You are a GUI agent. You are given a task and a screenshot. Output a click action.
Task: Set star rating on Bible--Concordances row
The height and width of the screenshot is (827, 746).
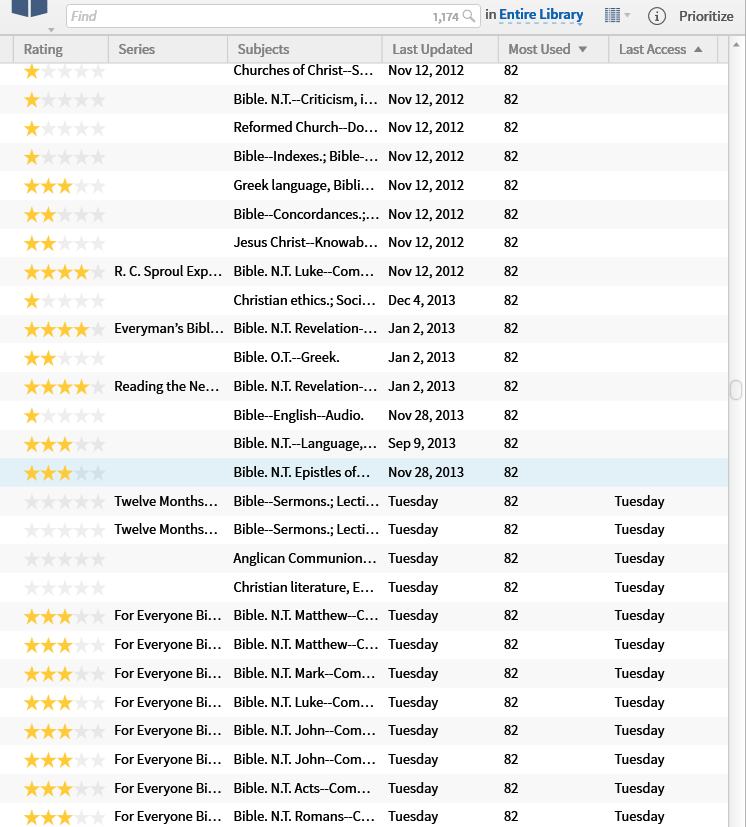[64, 215]
